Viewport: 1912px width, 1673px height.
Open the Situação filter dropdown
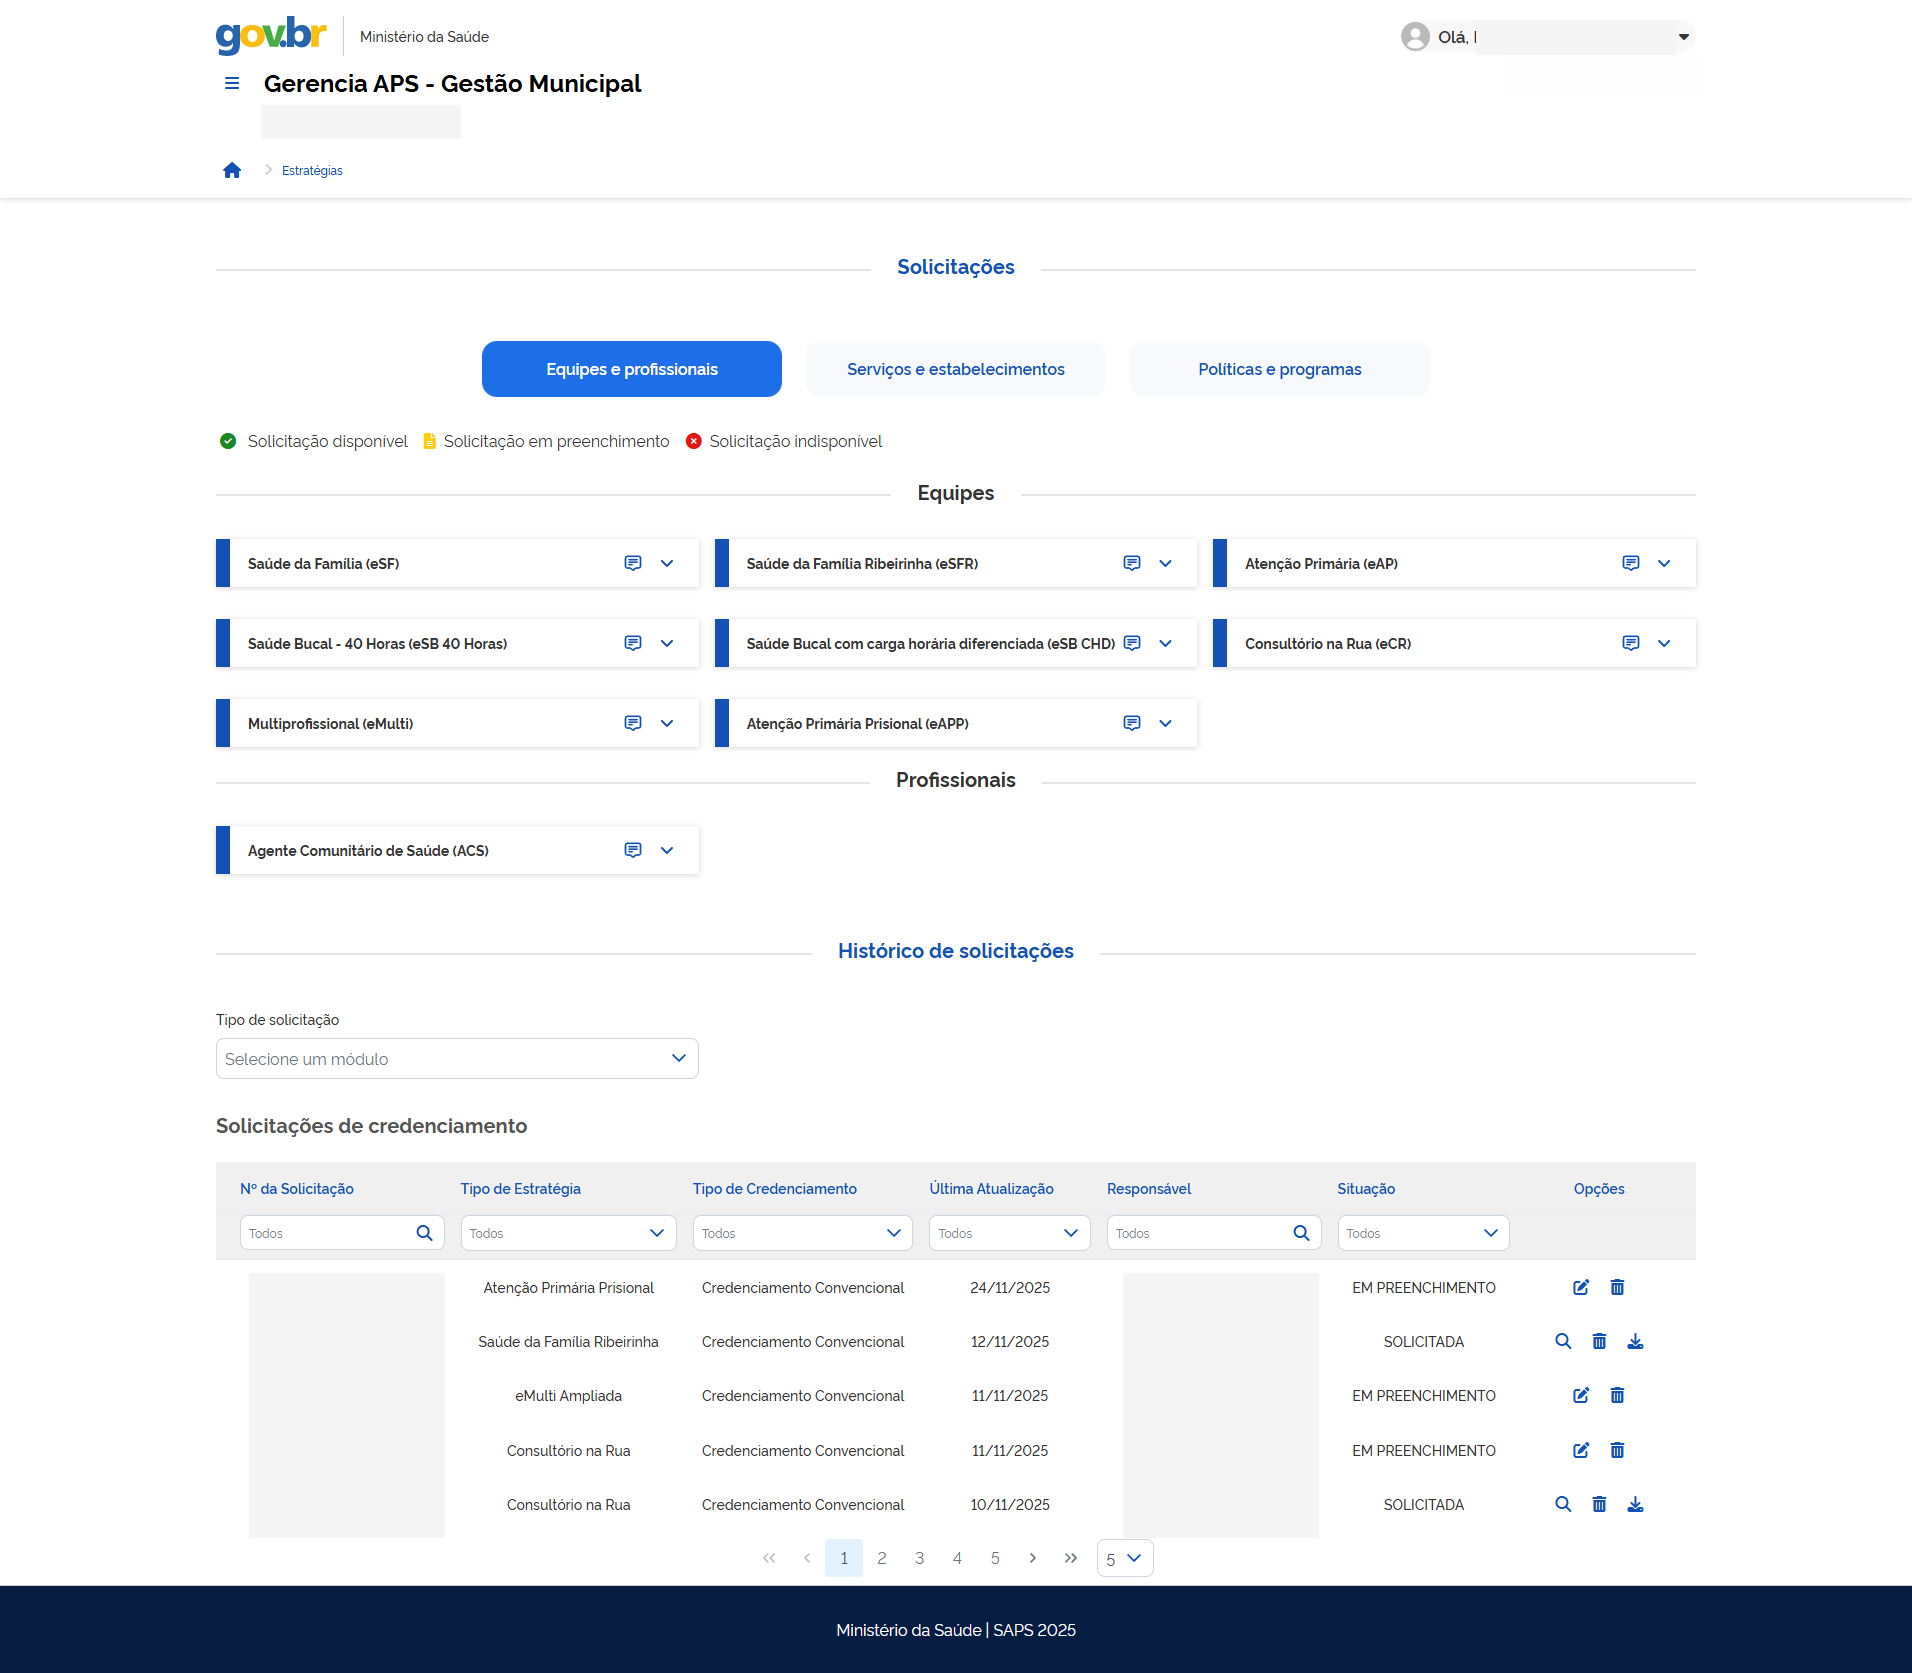(1423, 1234)
